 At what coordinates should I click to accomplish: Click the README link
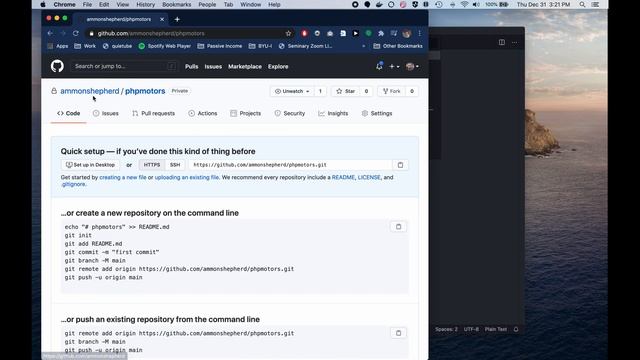[343, 177]
